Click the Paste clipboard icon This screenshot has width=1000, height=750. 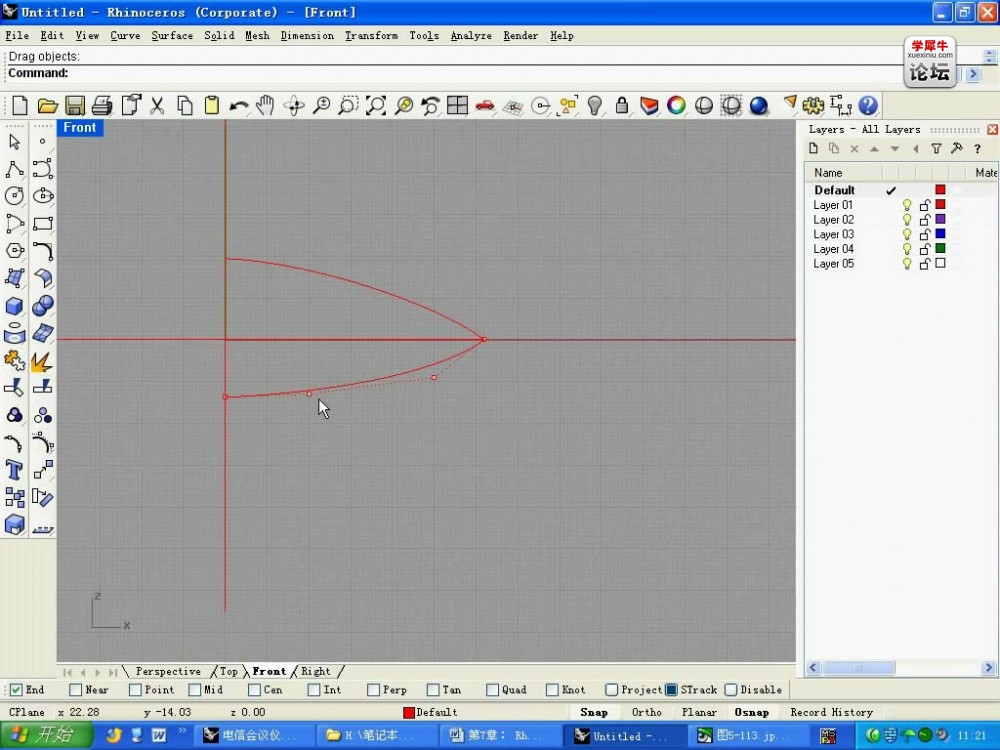coord(212,105)
